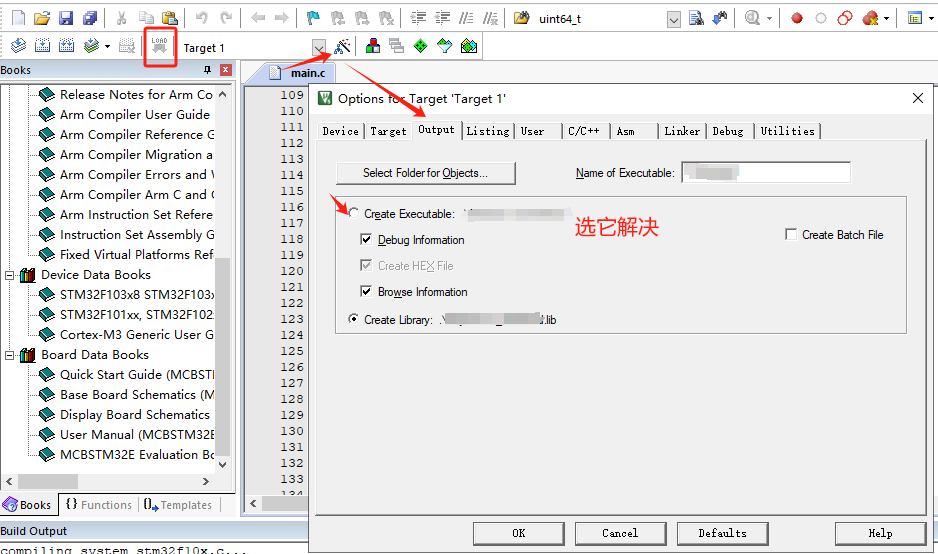Click the Books panel horizontal scrollbar thumb
Viewport: 938px width, 554px height.
coord(48,481)
